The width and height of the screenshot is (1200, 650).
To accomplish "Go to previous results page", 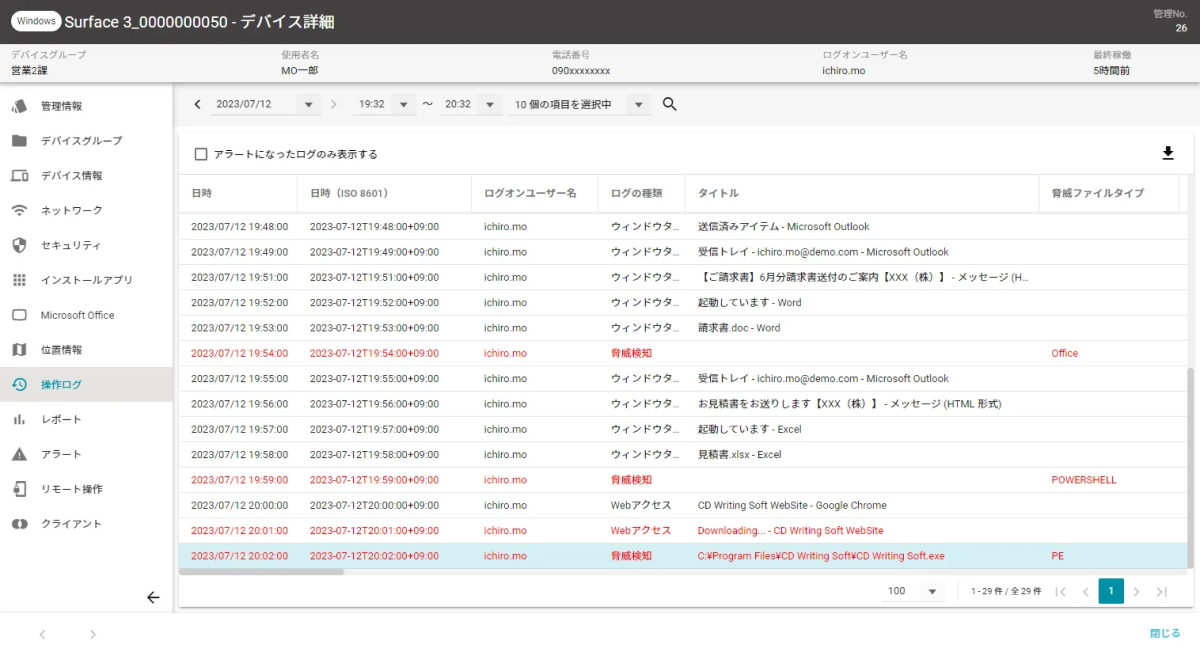I will click(x=1085, y=591).
